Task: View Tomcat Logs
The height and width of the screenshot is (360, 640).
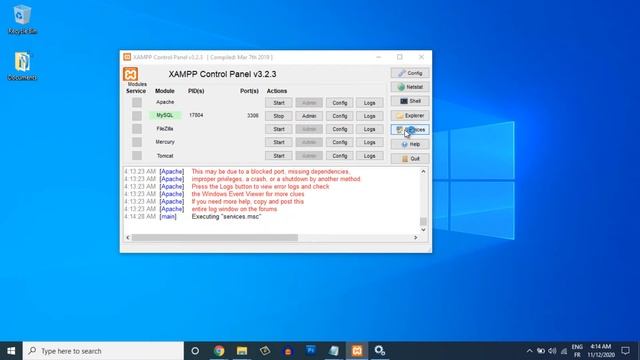Action: [369, 156]
